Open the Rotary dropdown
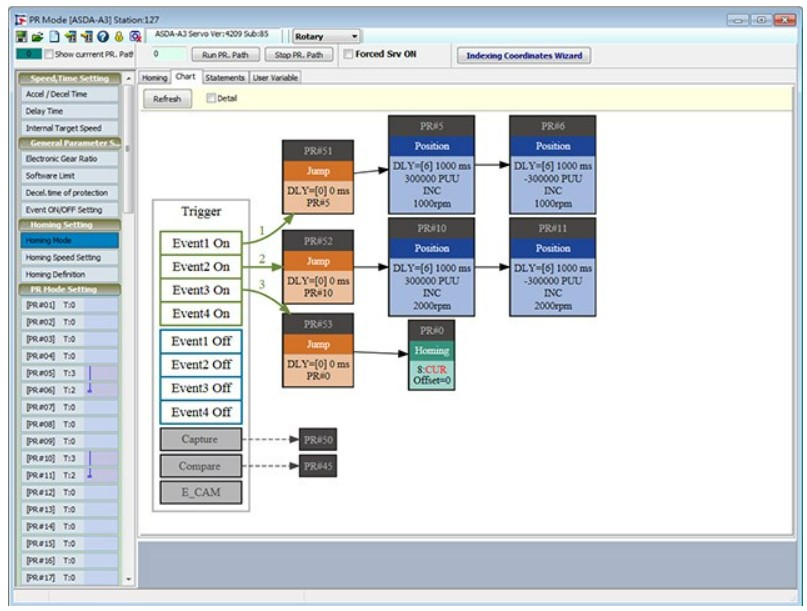The width and height of the screenshot is (807, 611). [326, 37]
